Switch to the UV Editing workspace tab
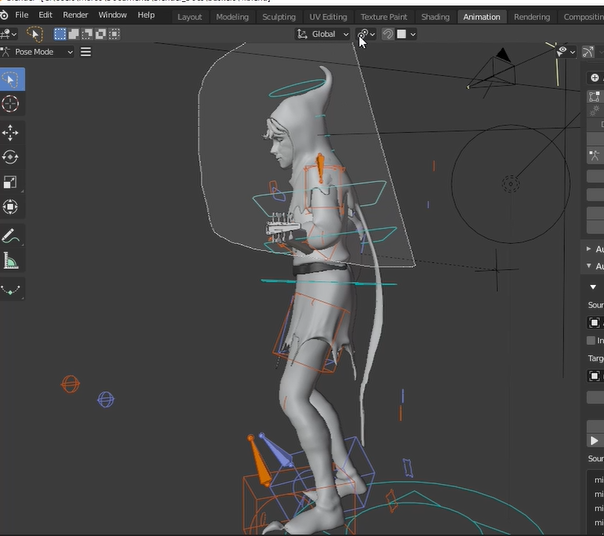 click(x=328, y=16)
